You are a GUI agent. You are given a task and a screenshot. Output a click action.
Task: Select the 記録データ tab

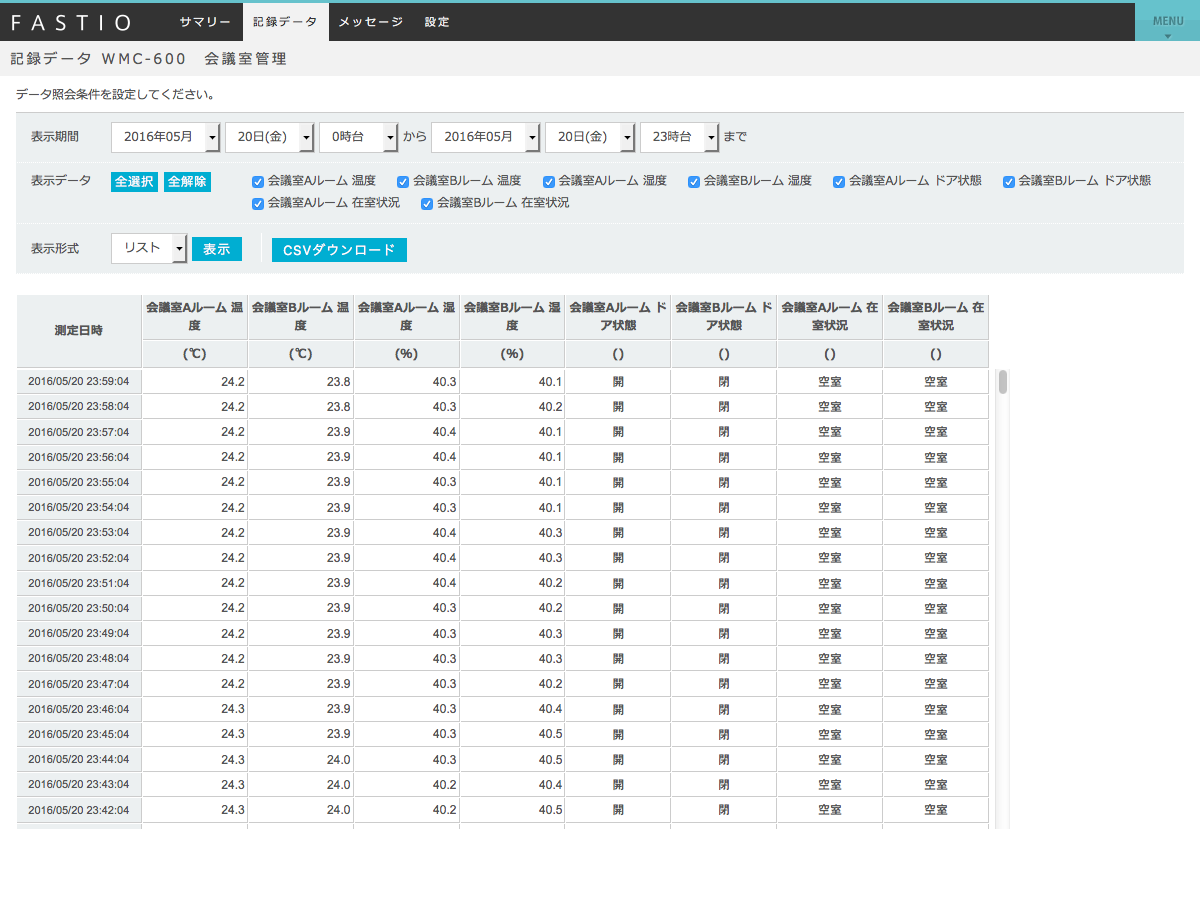(285, 22)
